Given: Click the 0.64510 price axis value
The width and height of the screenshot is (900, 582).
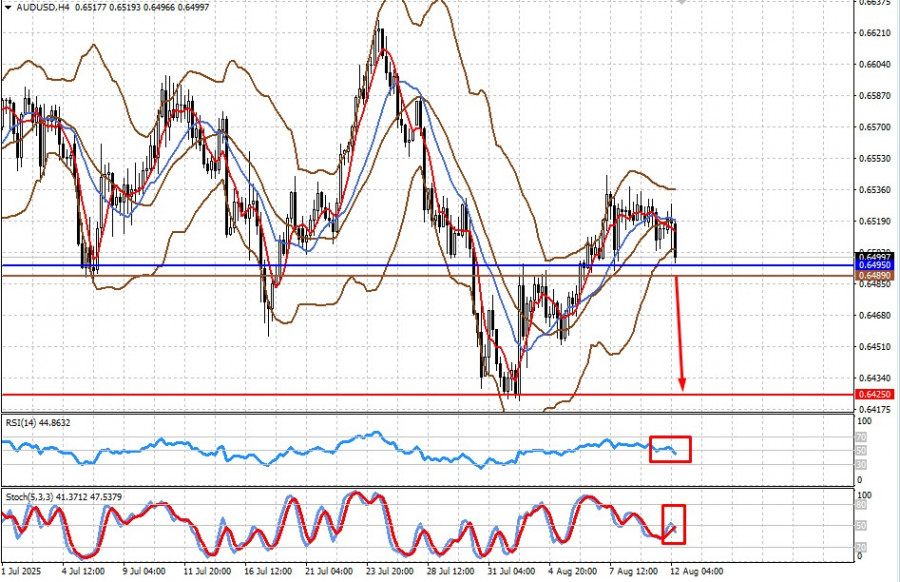Looking at the screenshot, I should click(875, 347).
